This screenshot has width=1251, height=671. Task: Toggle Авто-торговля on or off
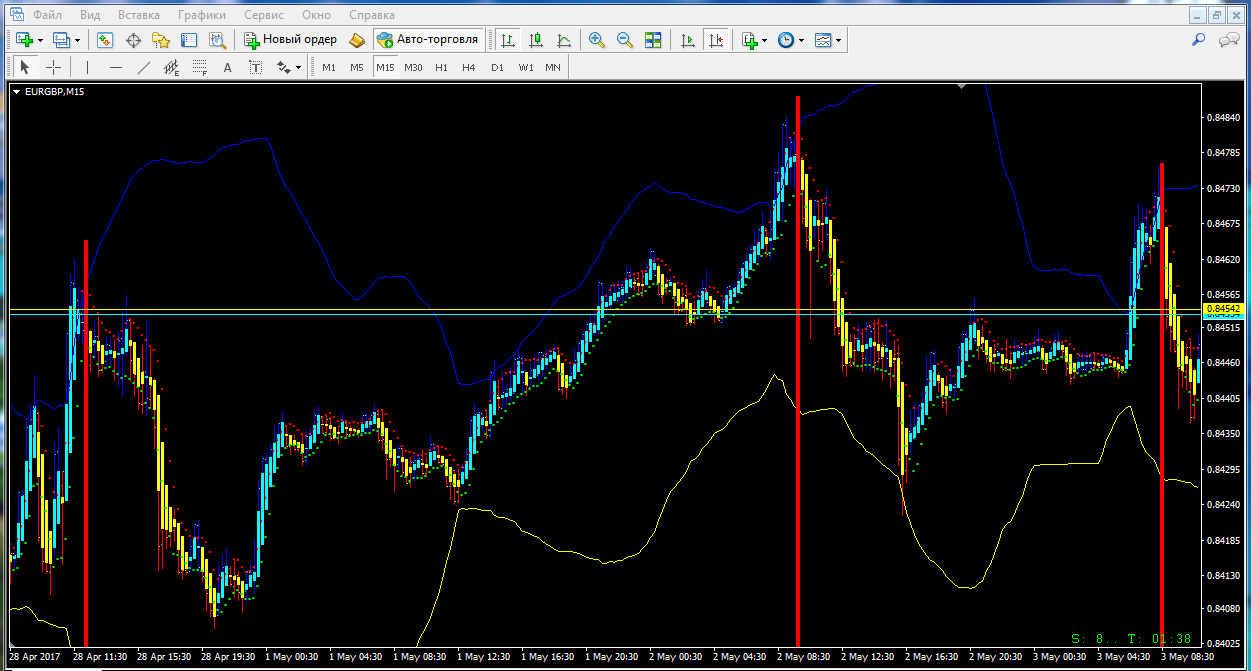429,40
